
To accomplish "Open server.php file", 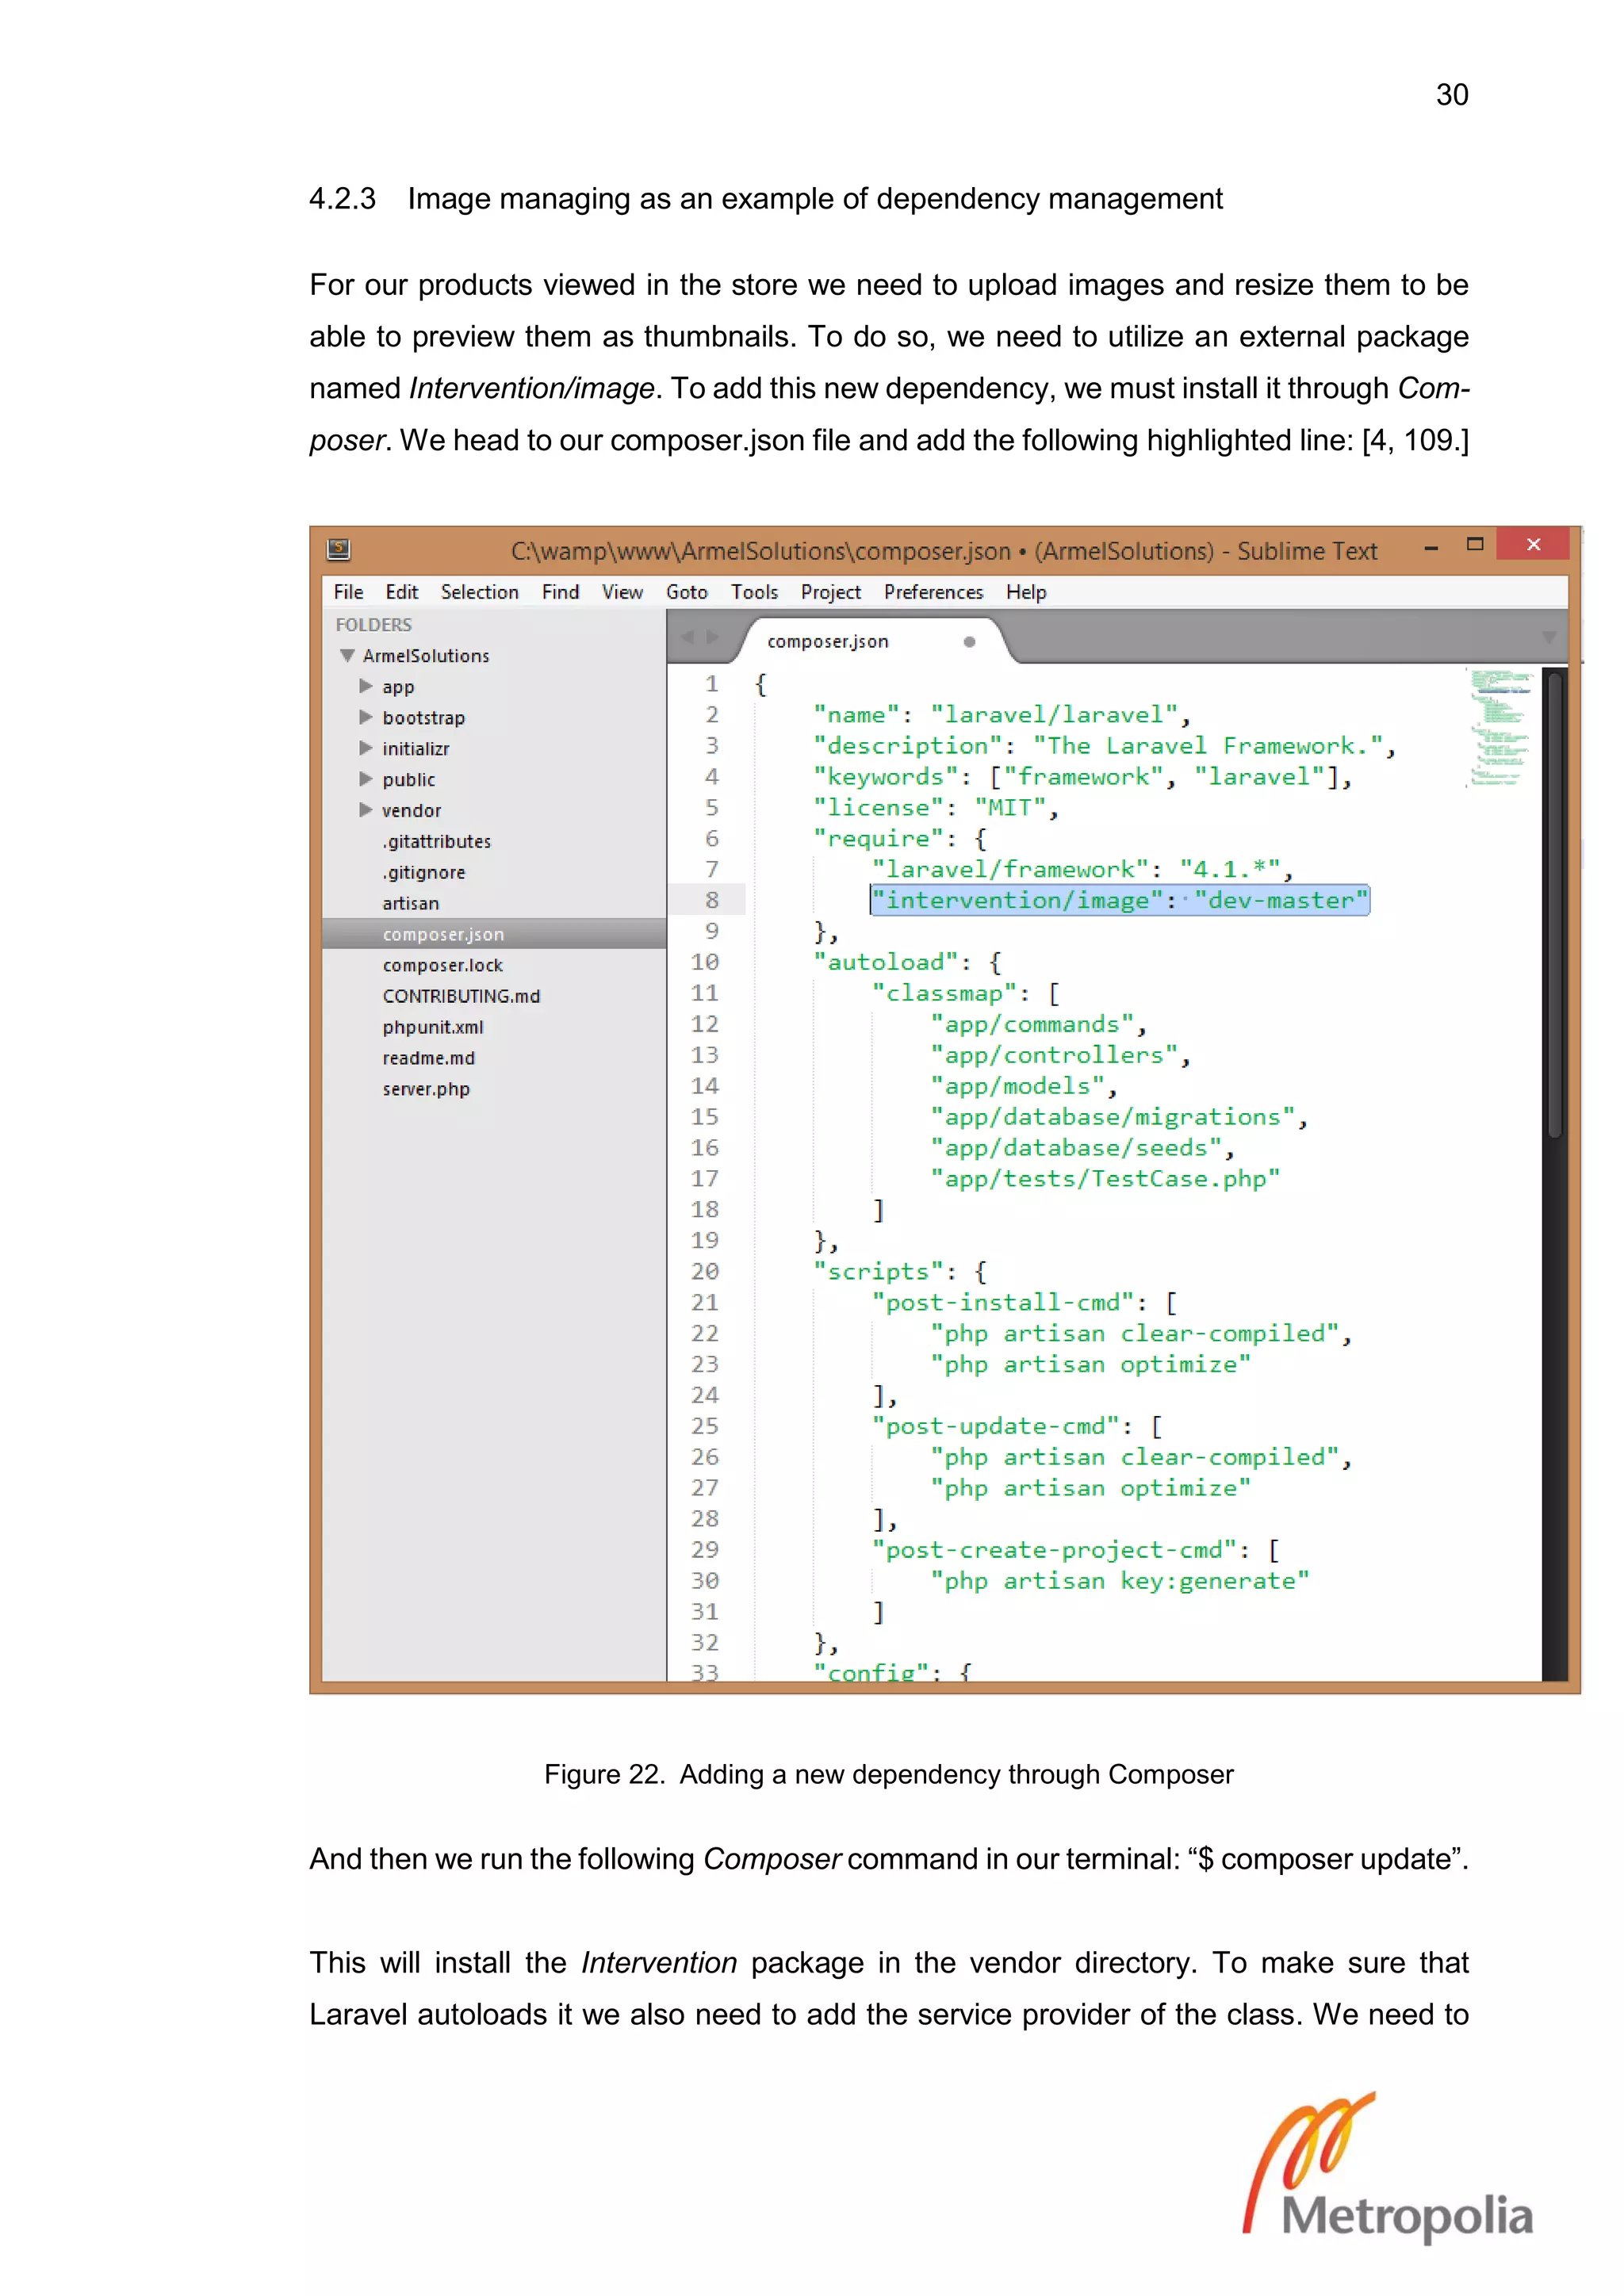I will pos(426,1089).
